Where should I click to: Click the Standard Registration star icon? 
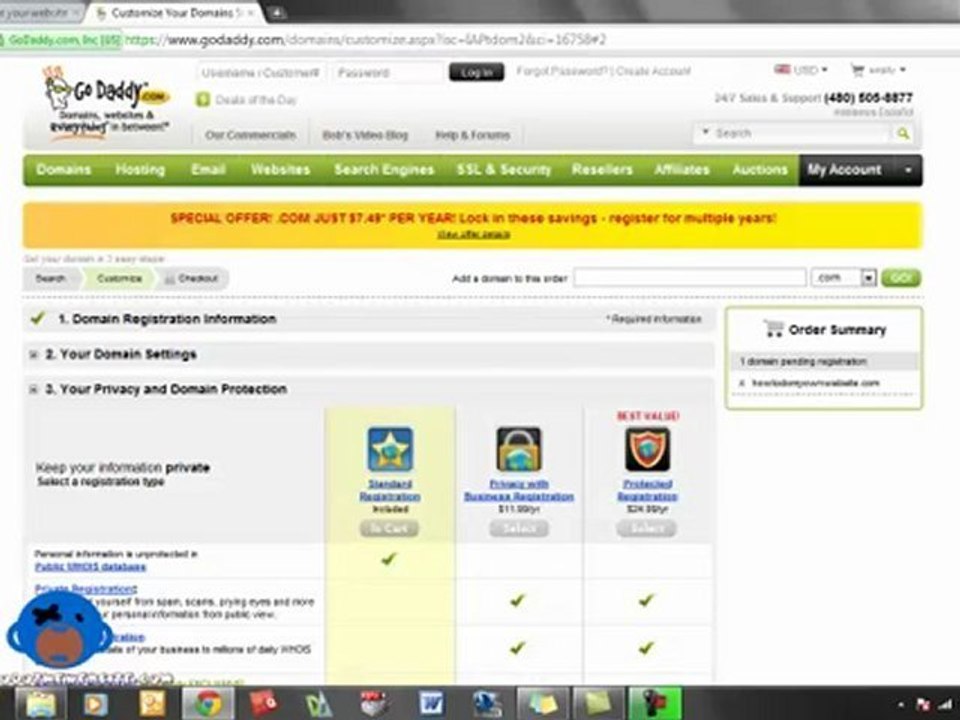point(390,449)
